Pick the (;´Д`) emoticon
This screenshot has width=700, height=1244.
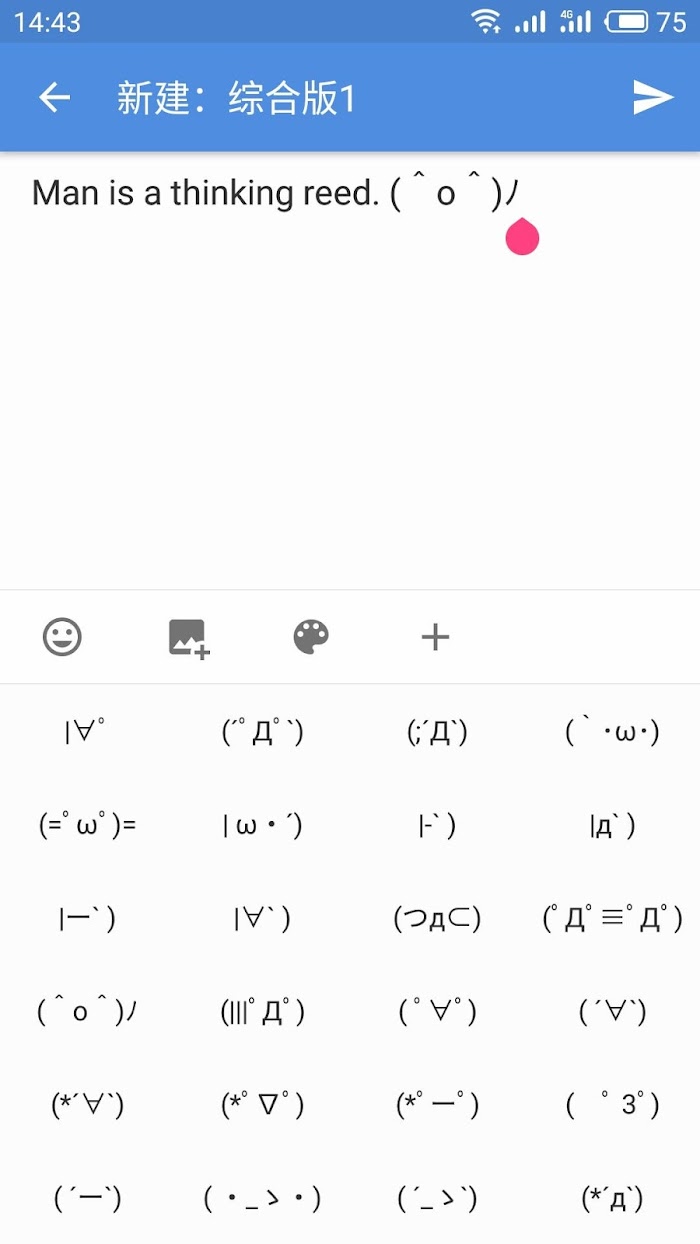click(437, 733)
